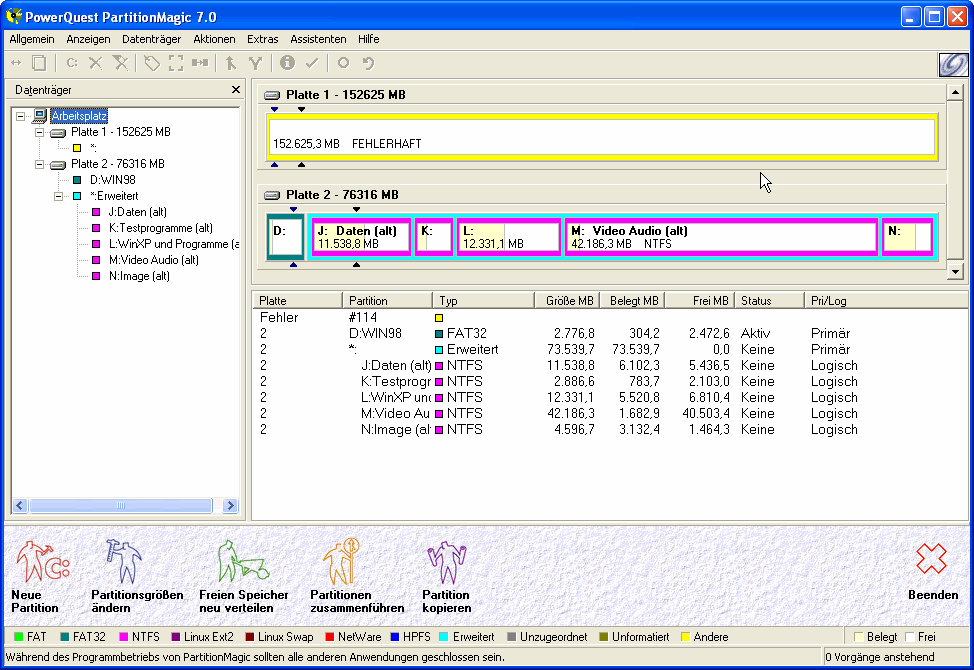Select the N: partition block in disk map

(x=908, y=237)
